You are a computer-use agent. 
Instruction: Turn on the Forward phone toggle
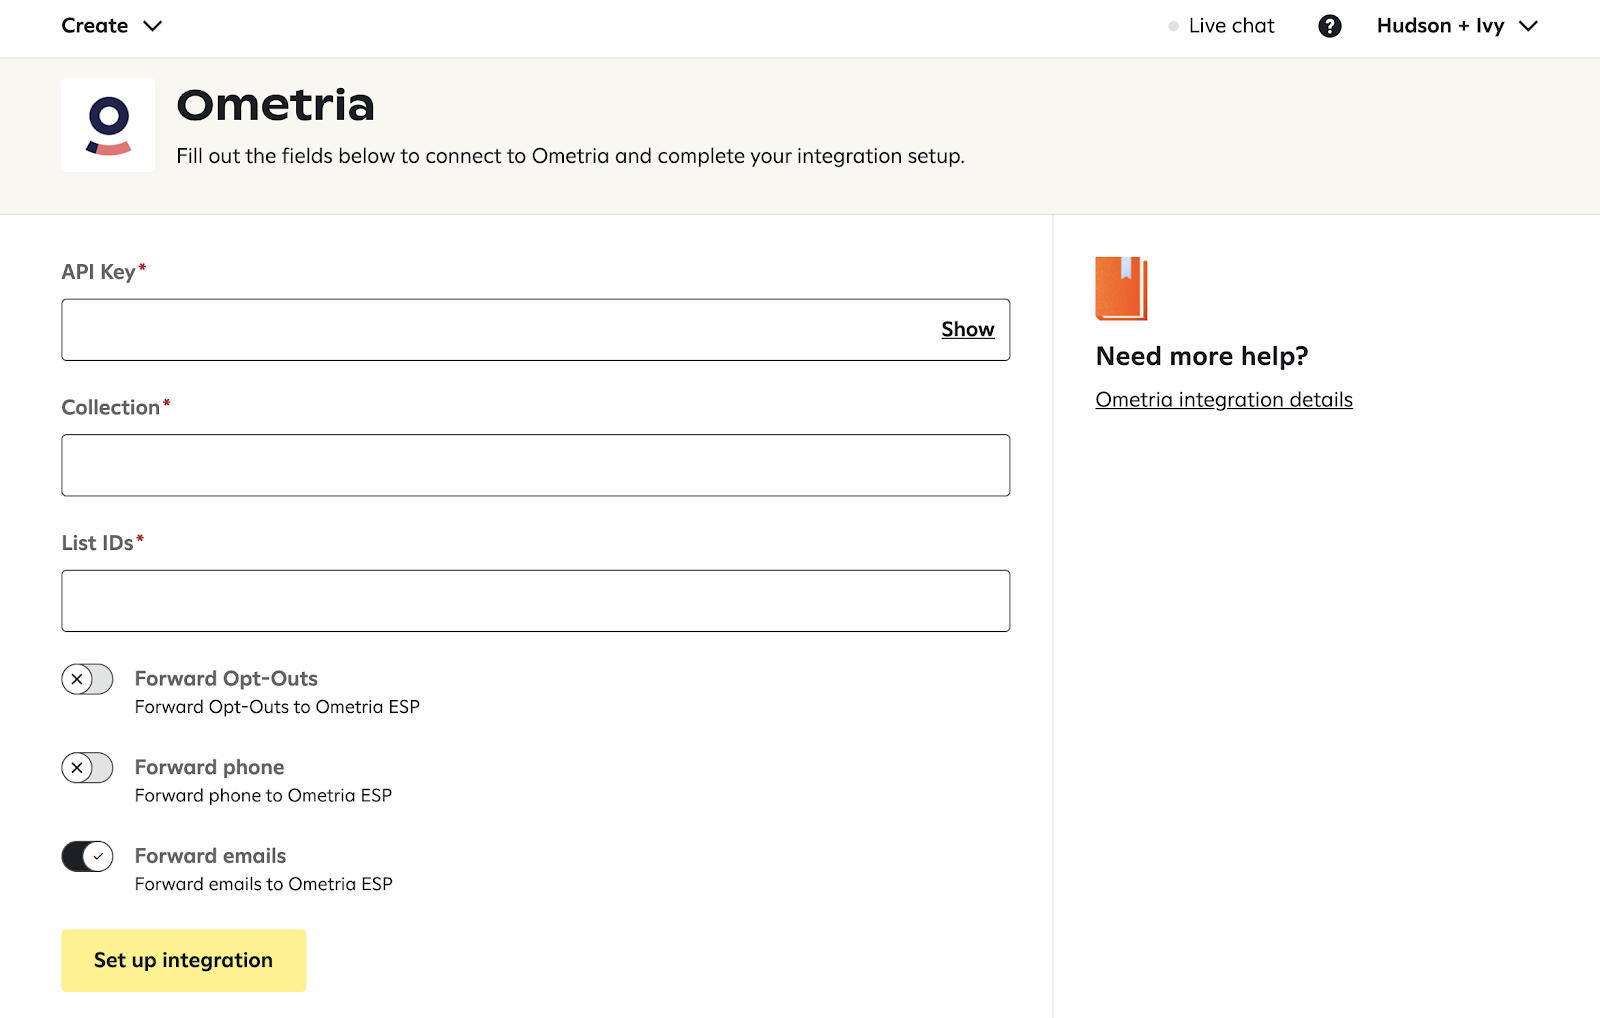pos(87,768)
